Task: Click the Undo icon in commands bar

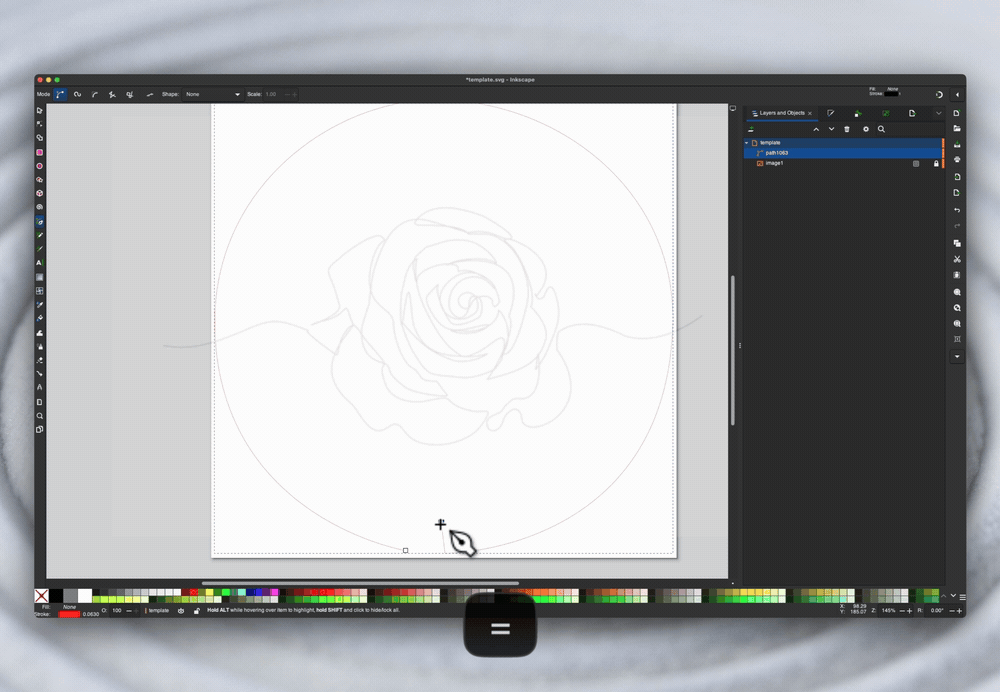Action: tap(957, 210)
